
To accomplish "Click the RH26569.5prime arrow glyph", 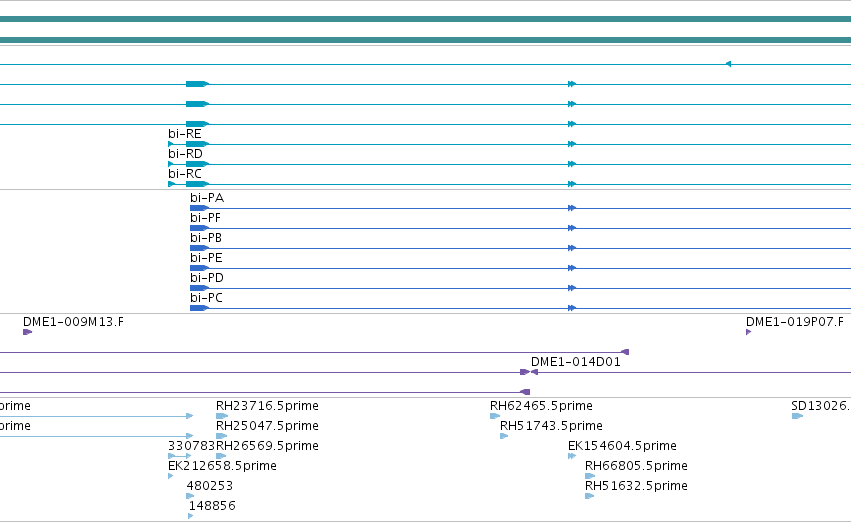I will click(x=221, y=456).
